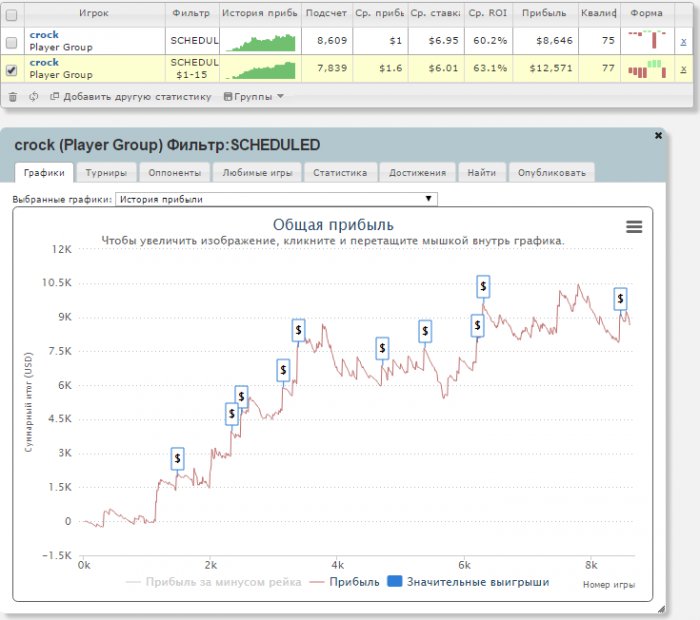Sort by Квалиф column header
Viewport: 700px width, 620px height.
pos(599,13)
